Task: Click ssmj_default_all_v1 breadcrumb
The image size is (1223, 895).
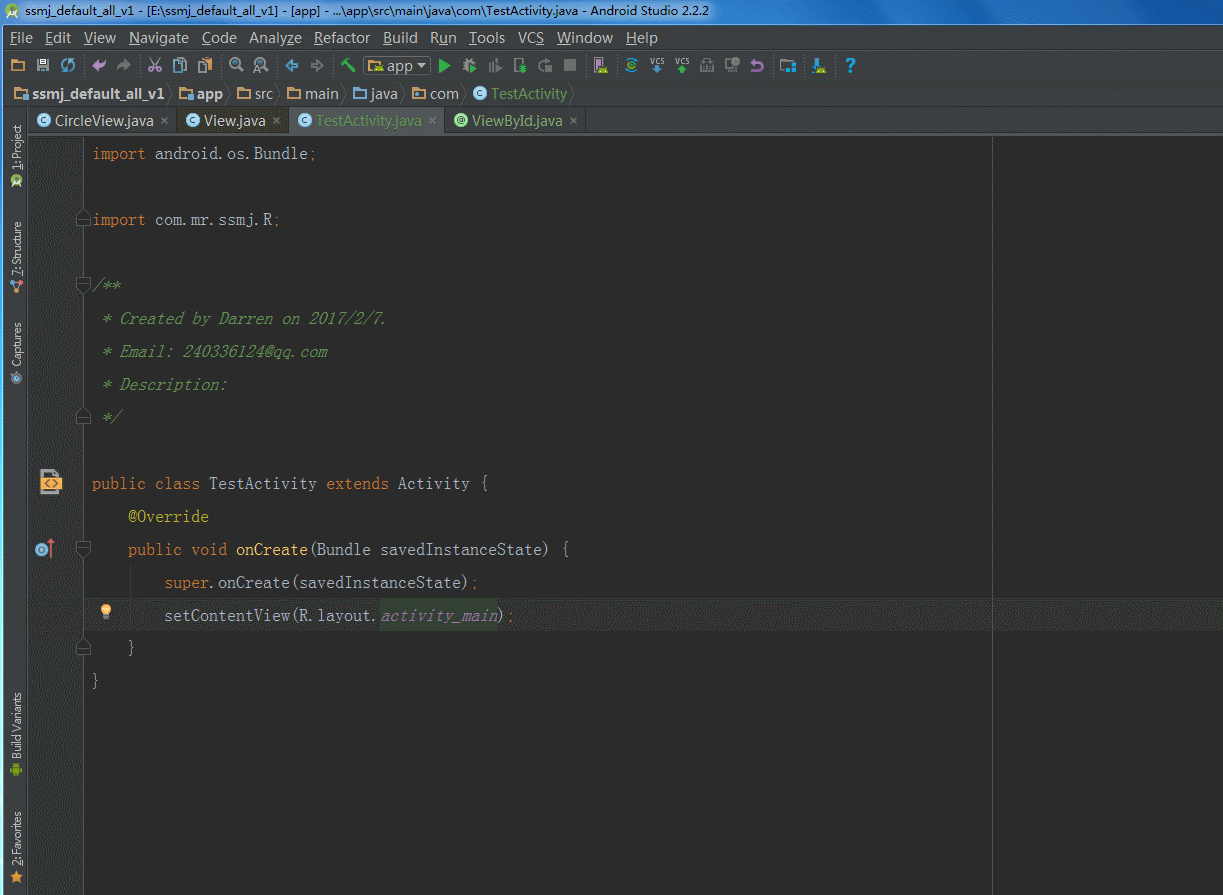Action: point(89,93)
